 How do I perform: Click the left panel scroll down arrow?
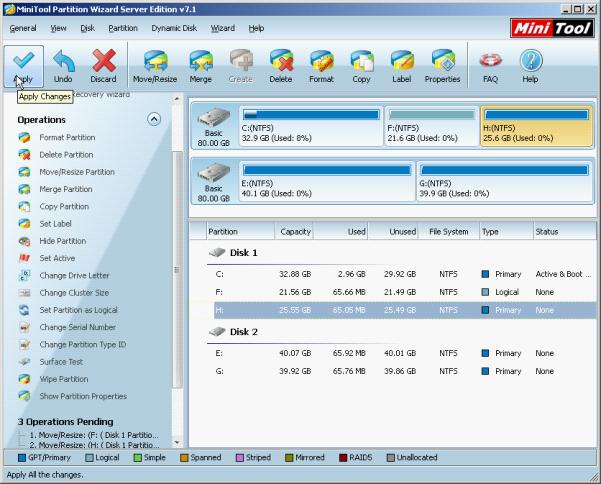177,442
